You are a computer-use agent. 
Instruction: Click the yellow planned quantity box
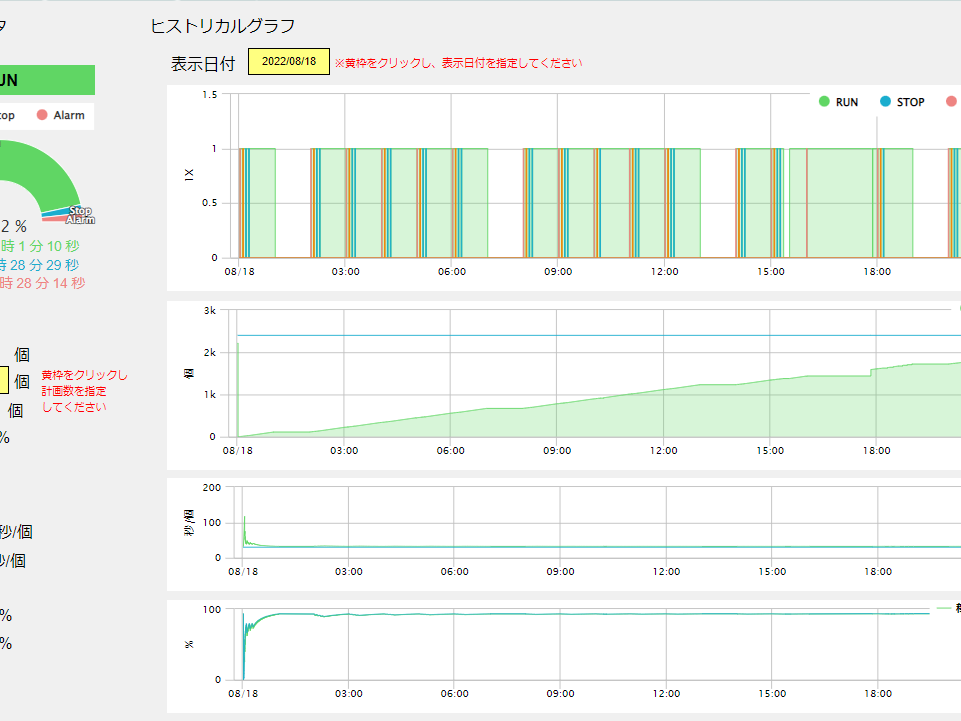[4, 380]
